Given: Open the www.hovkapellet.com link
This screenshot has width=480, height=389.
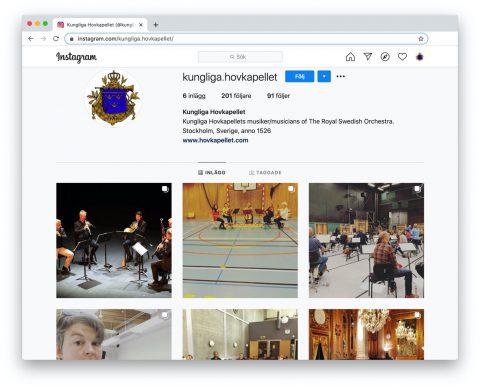Looking at the screenshot, I should point(215,140).
